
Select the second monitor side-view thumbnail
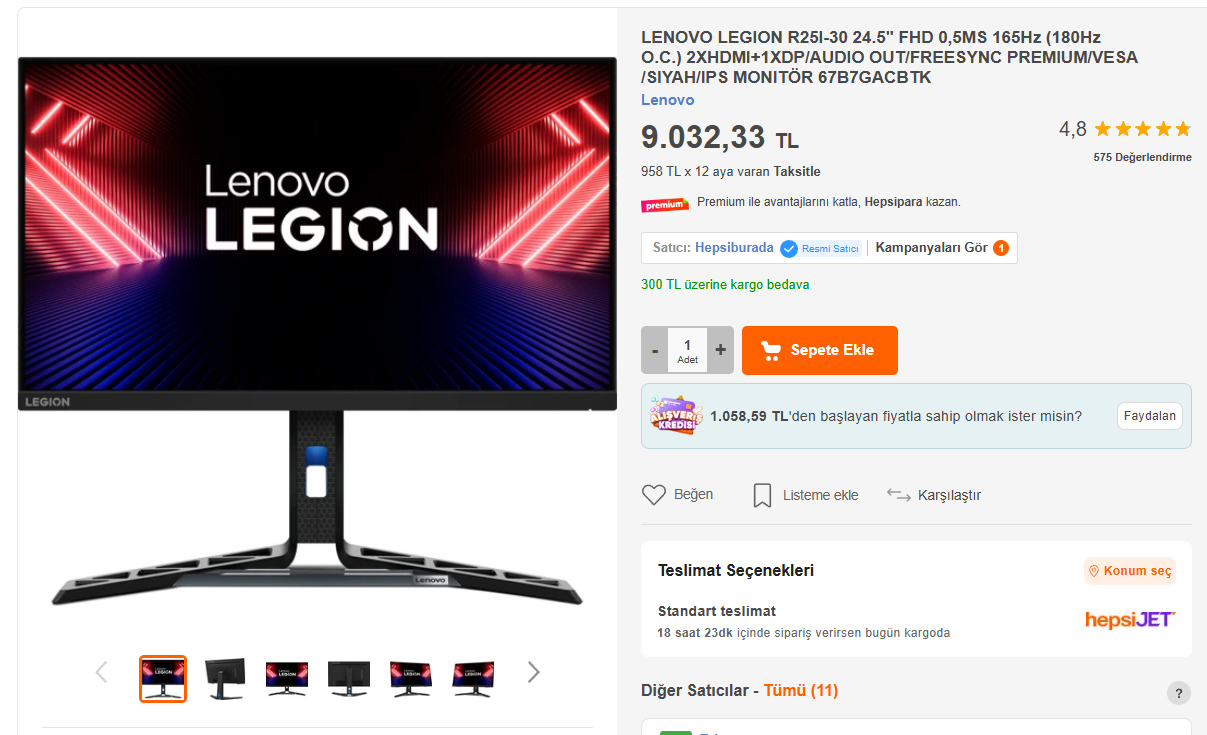click(225, 679)
